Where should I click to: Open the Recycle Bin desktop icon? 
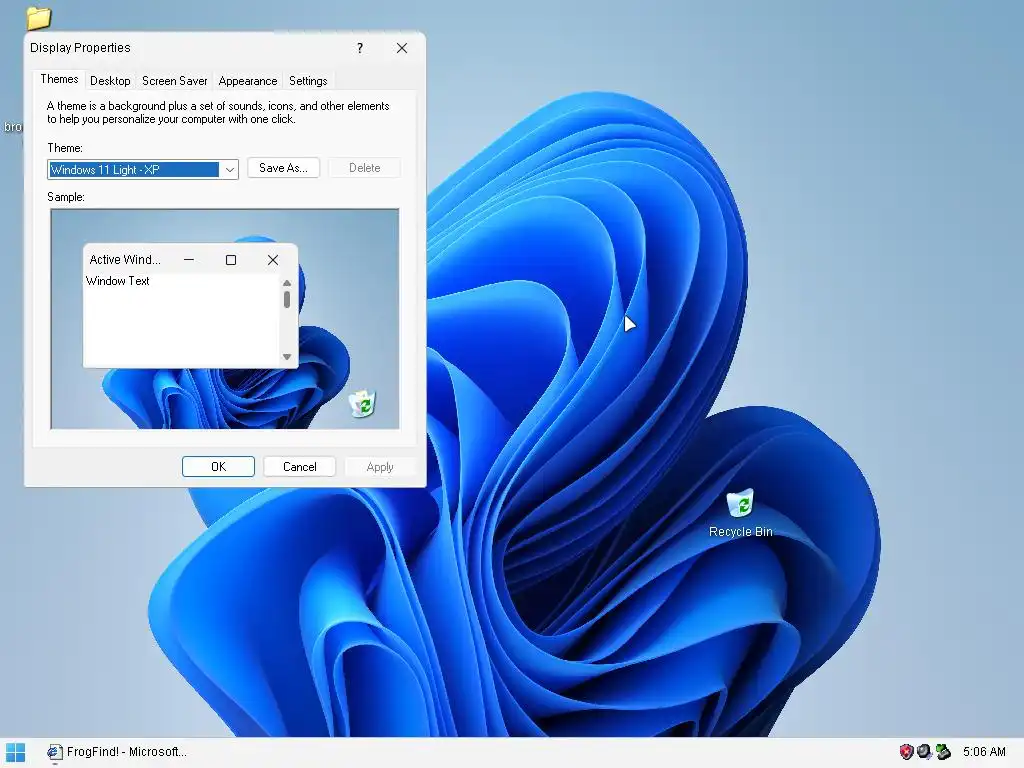tap(740, 504)
